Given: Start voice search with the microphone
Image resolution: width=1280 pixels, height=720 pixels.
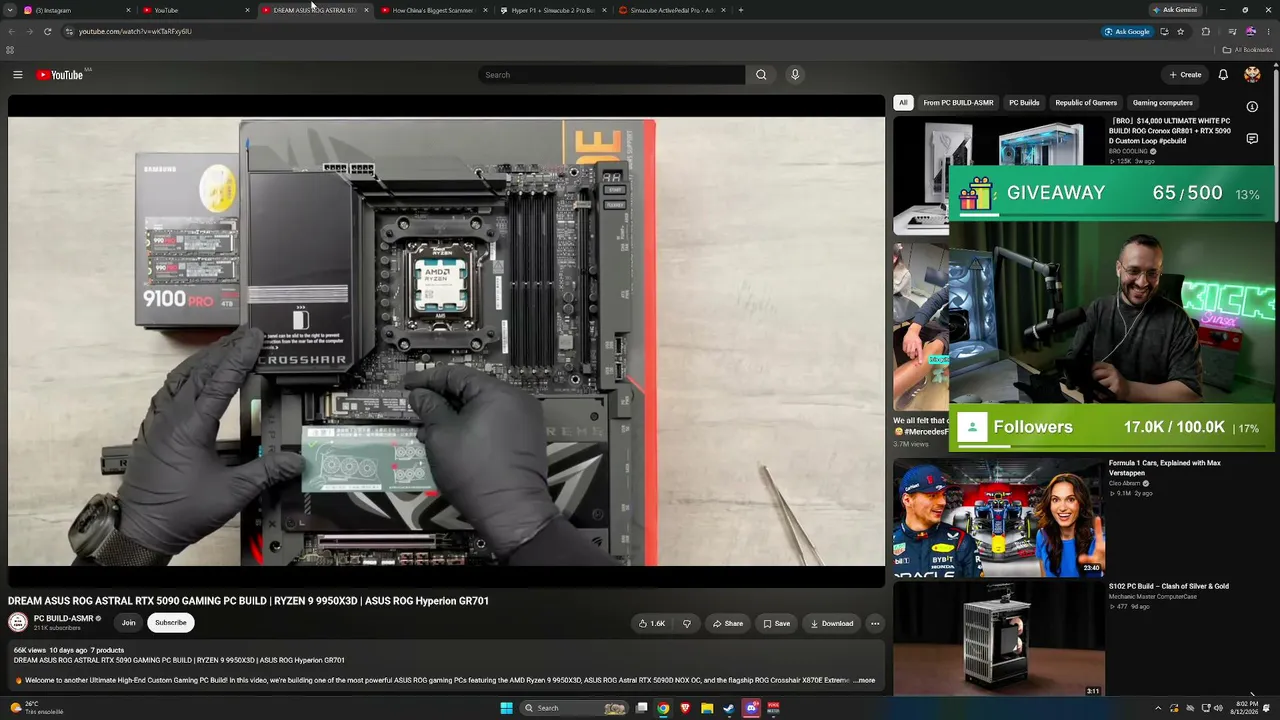Looking at the screenshot, I should 795,75.
